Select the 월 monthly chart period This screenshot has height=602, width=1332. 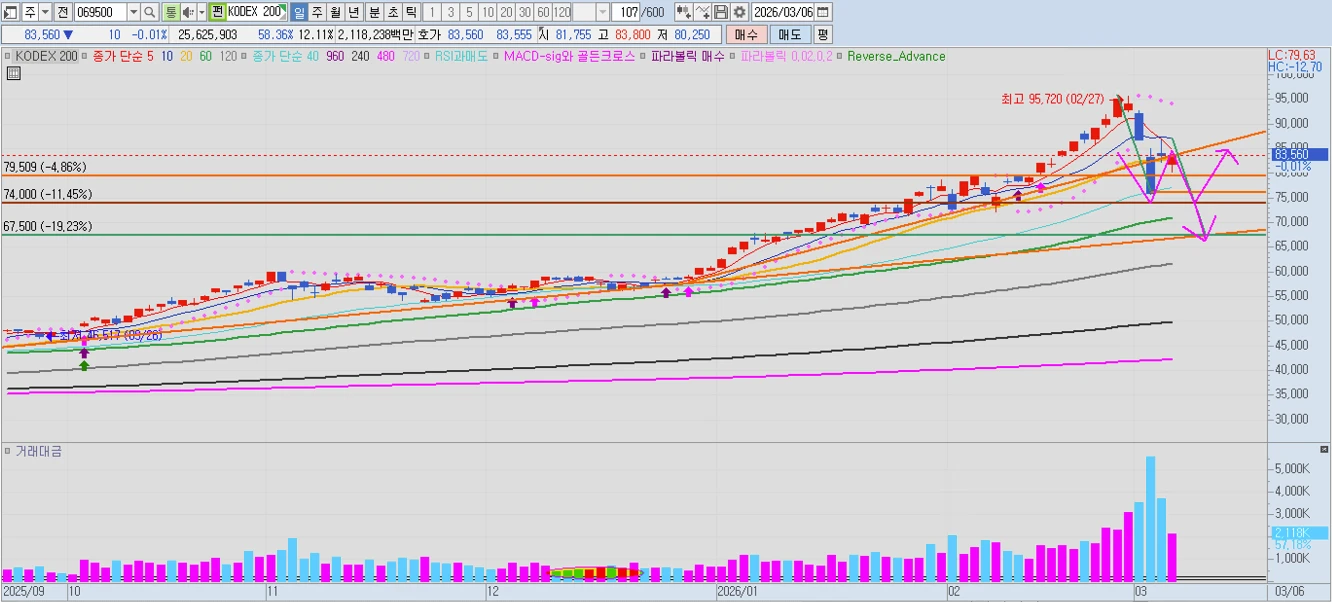pyautogui.click(x=335, y=12)
